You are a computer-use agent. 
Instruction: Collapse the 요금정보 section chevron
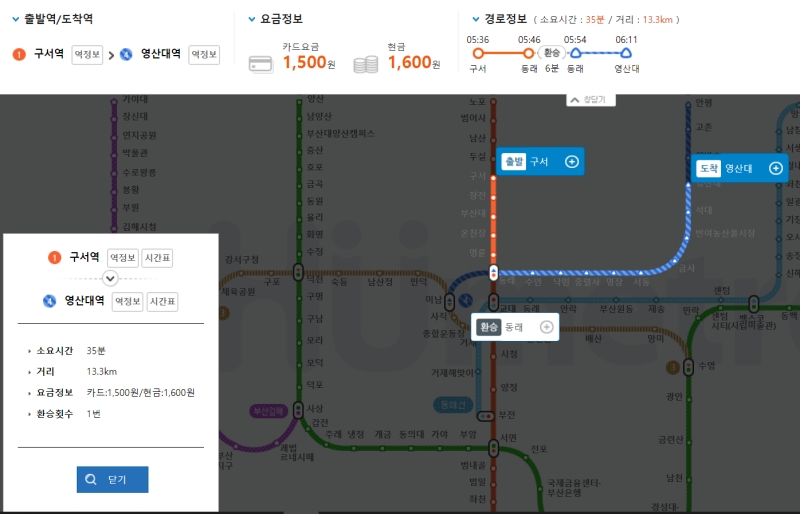click(x=251, y=19)
